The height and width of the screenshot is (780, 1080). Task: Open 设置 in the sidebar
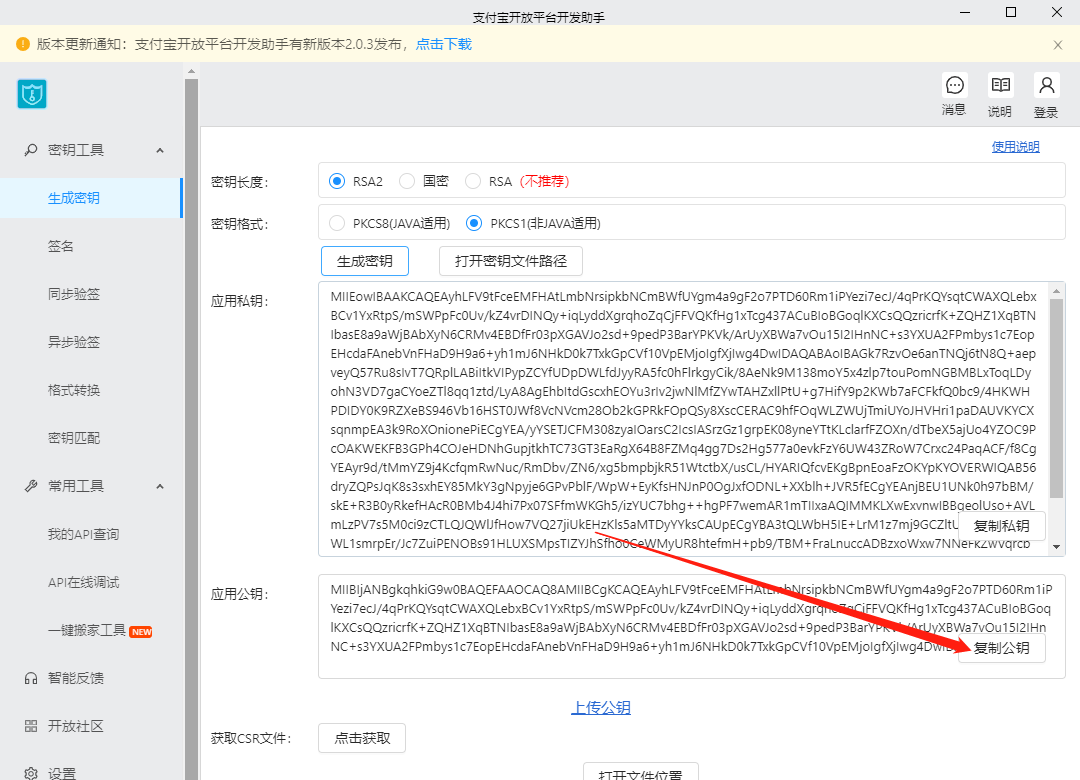(62, 773)
